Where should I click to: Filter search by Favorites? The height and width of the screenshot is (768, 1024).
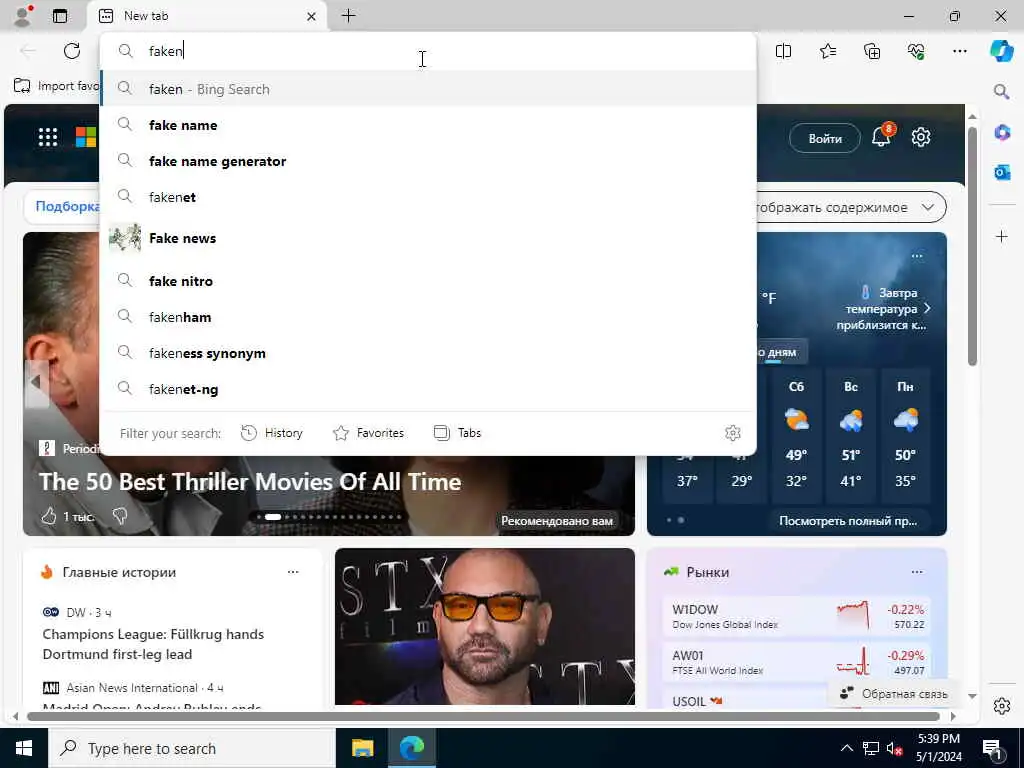(368, 433)
